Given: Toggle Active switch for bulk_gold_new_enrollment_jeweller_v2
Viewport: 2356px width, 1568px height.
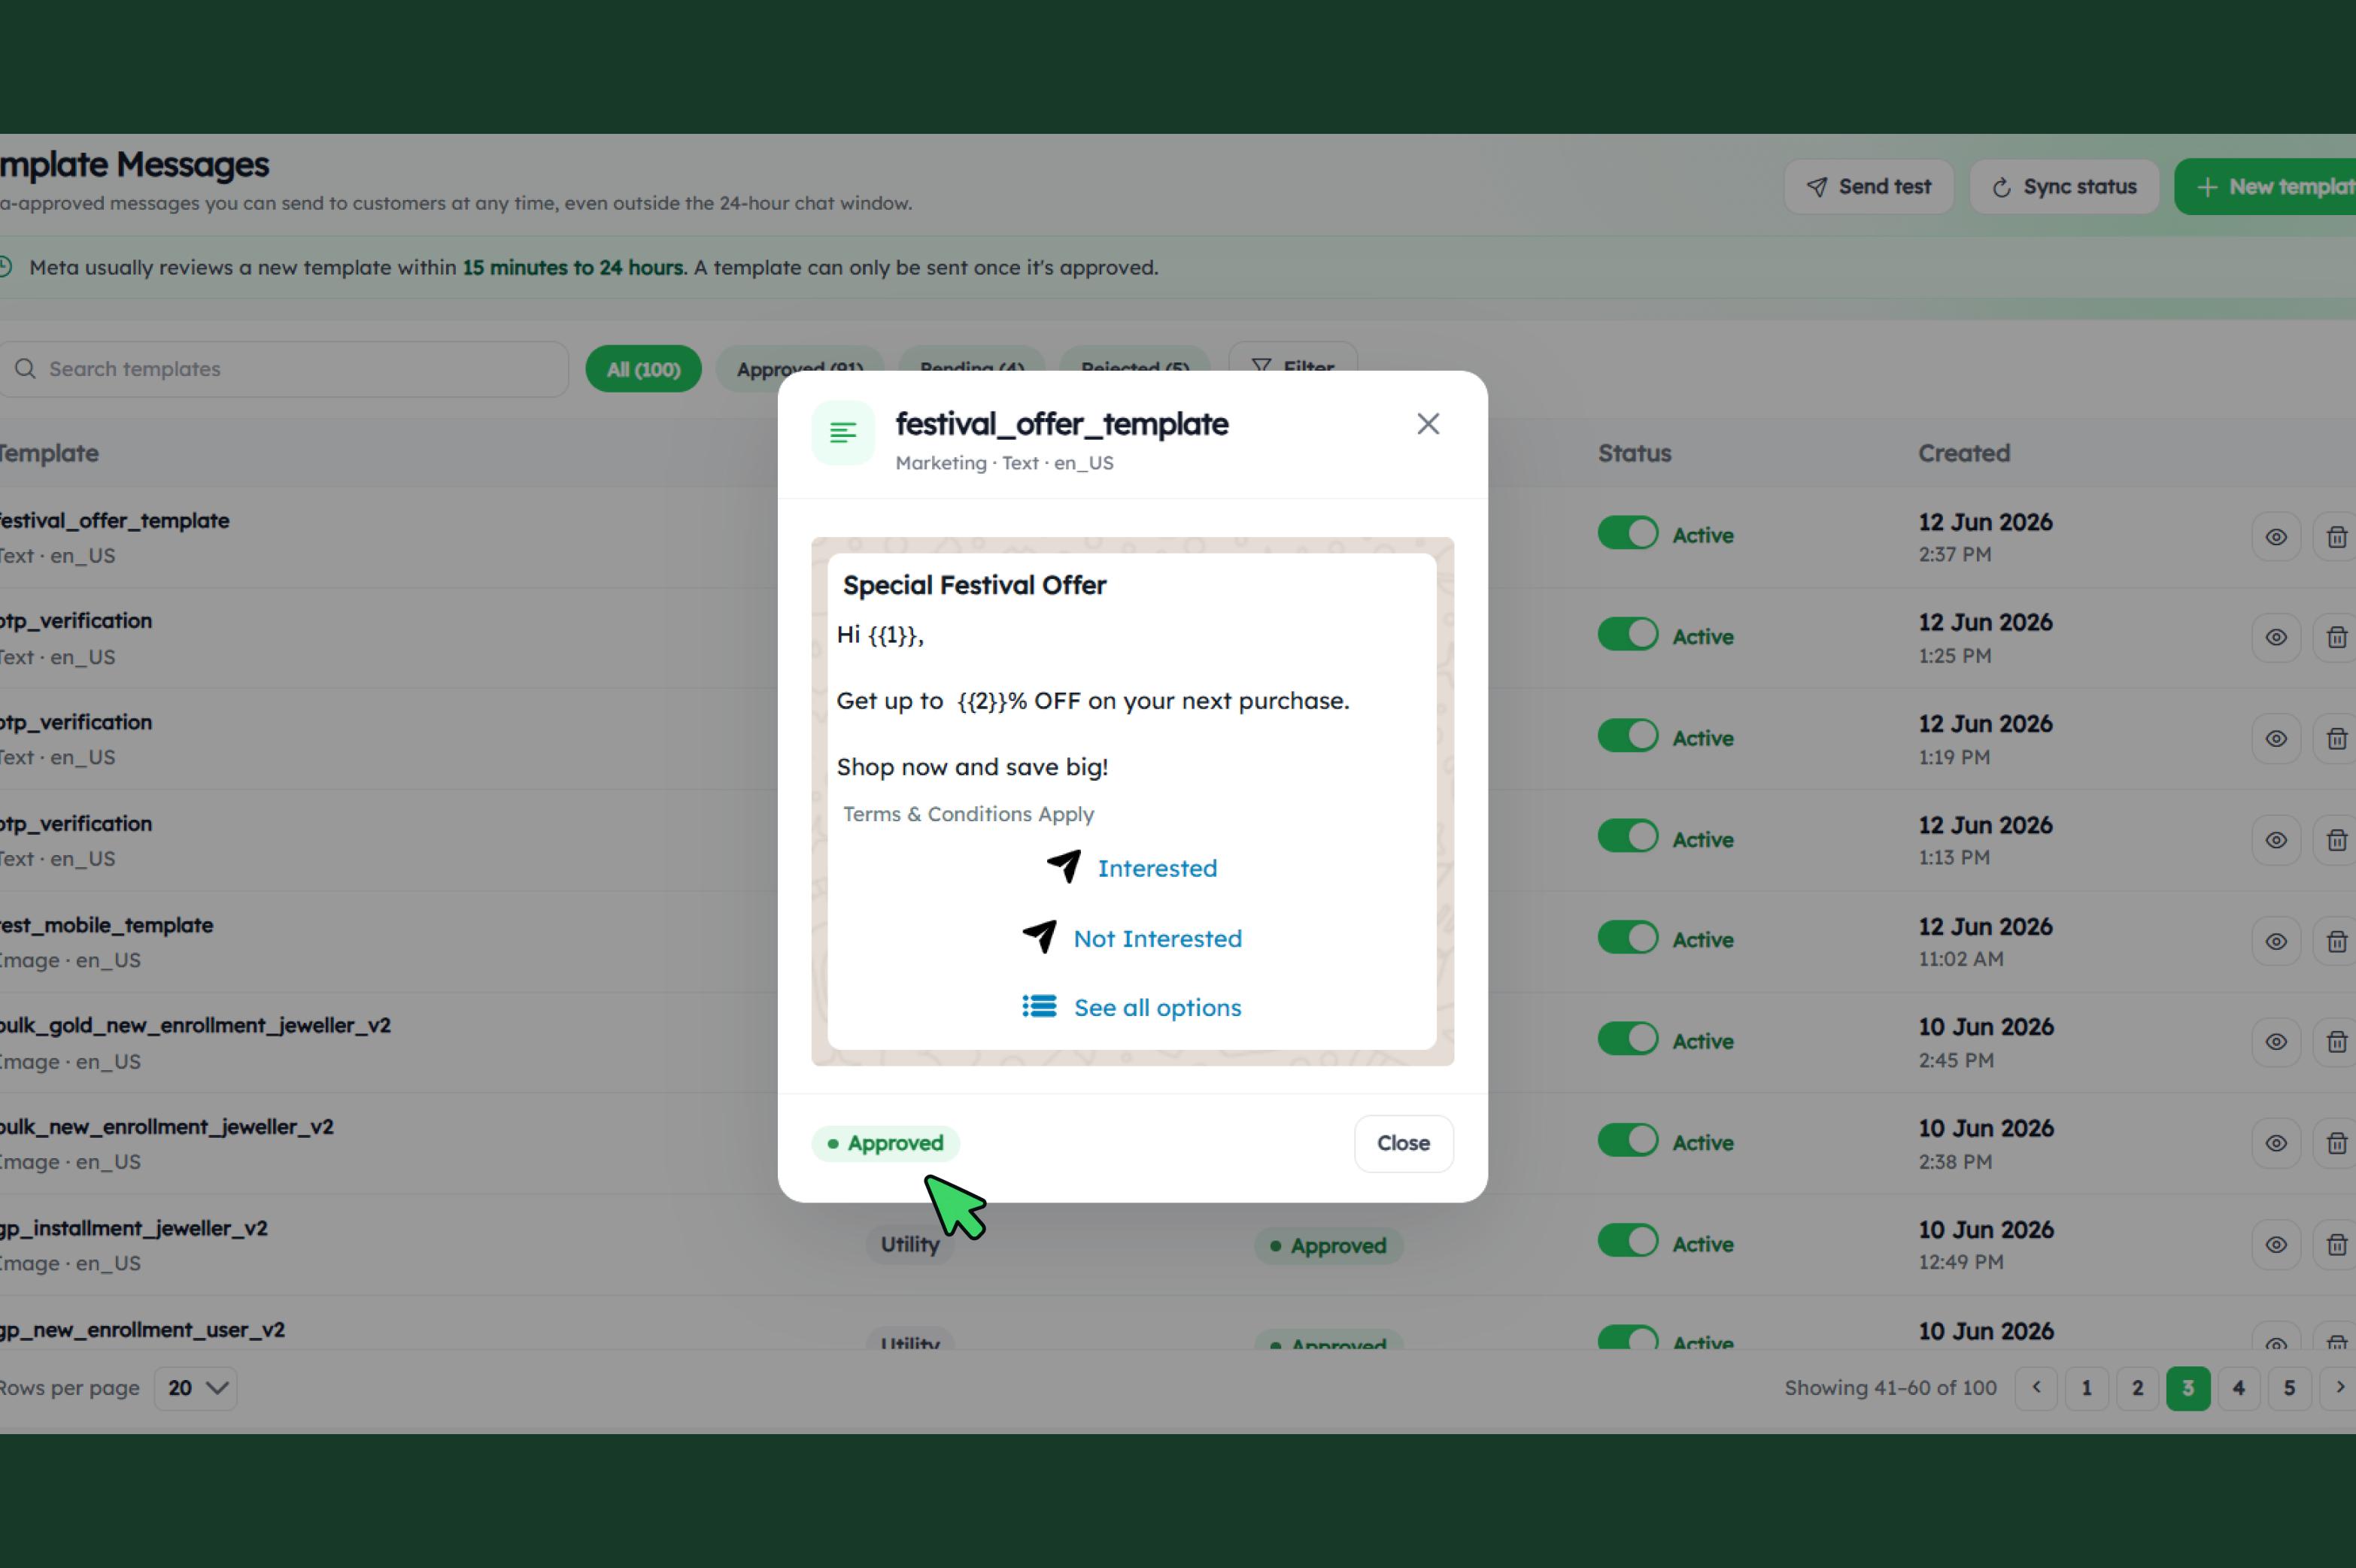Looking at the screenshot, I should [1627, 1039].
